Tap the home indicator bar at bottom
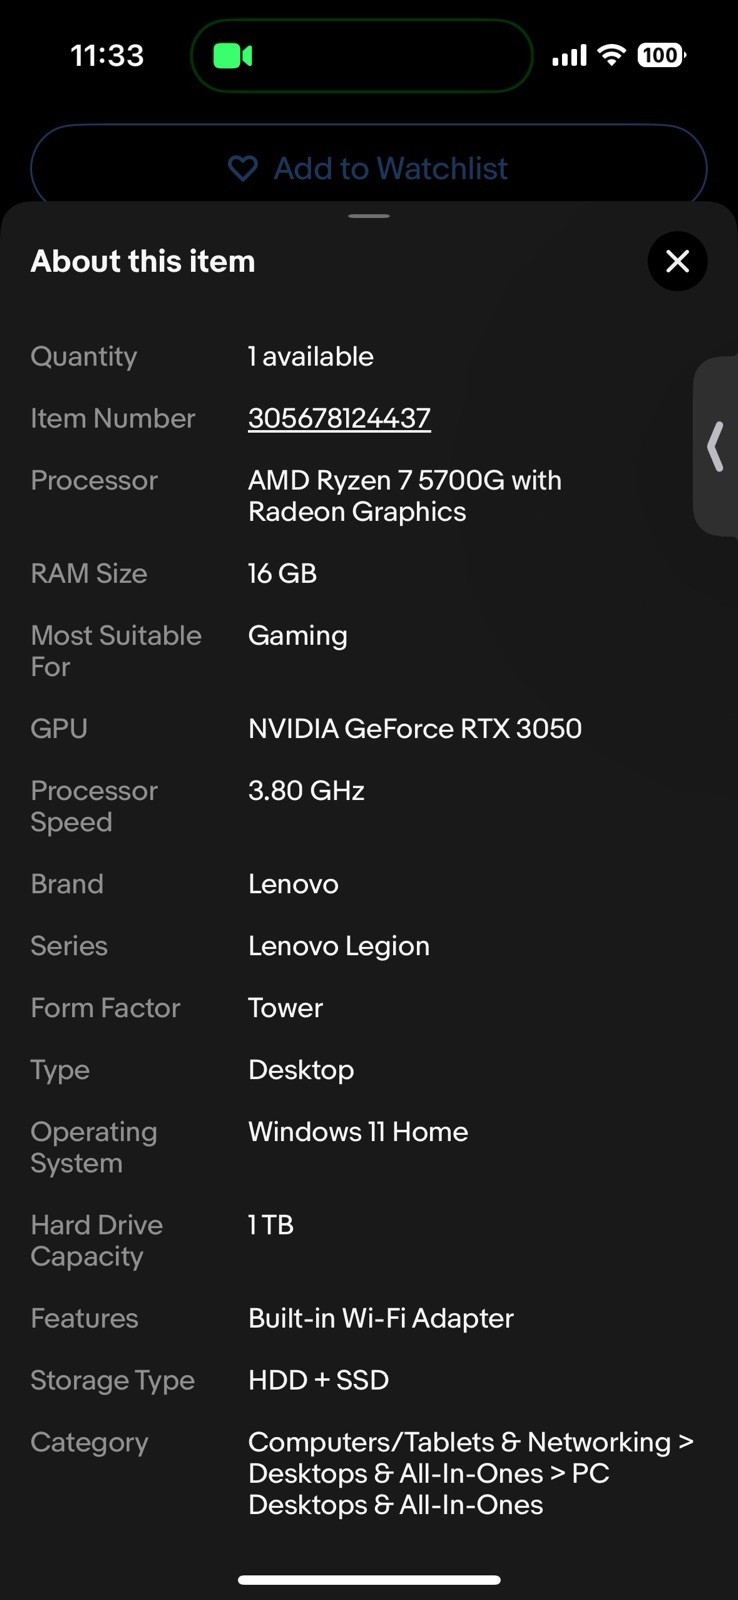This screenshot has width=738, height=1600. click(369, 1580)
